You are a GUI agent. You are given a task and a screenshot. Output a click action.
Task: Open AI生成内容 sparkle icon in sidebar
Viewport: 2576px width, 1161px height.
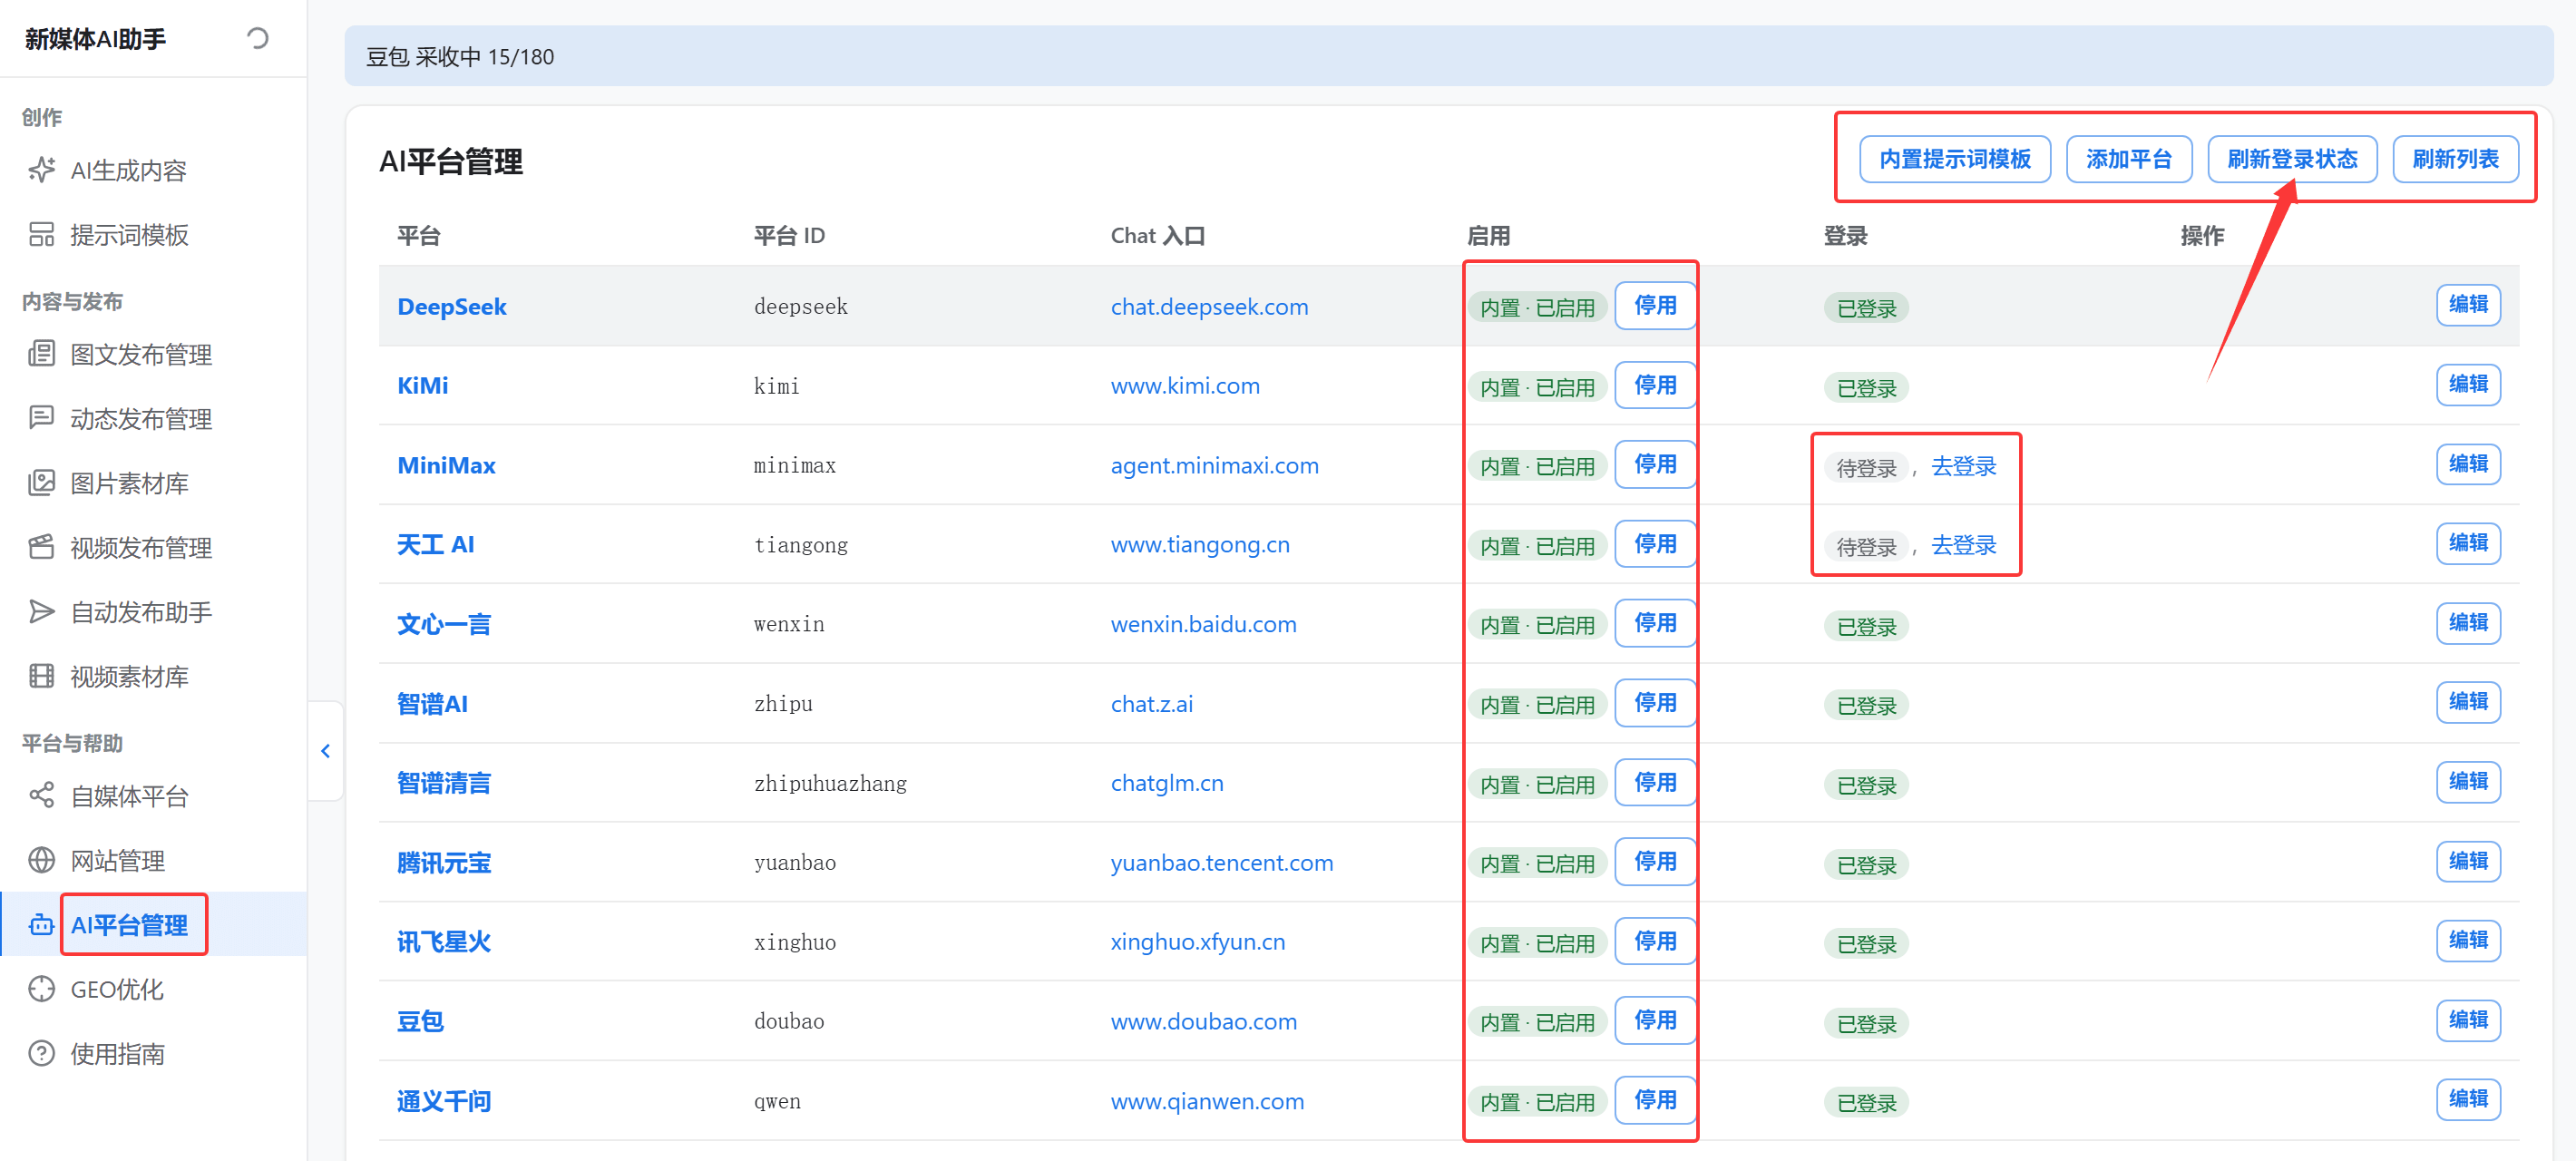coord(41,170)
